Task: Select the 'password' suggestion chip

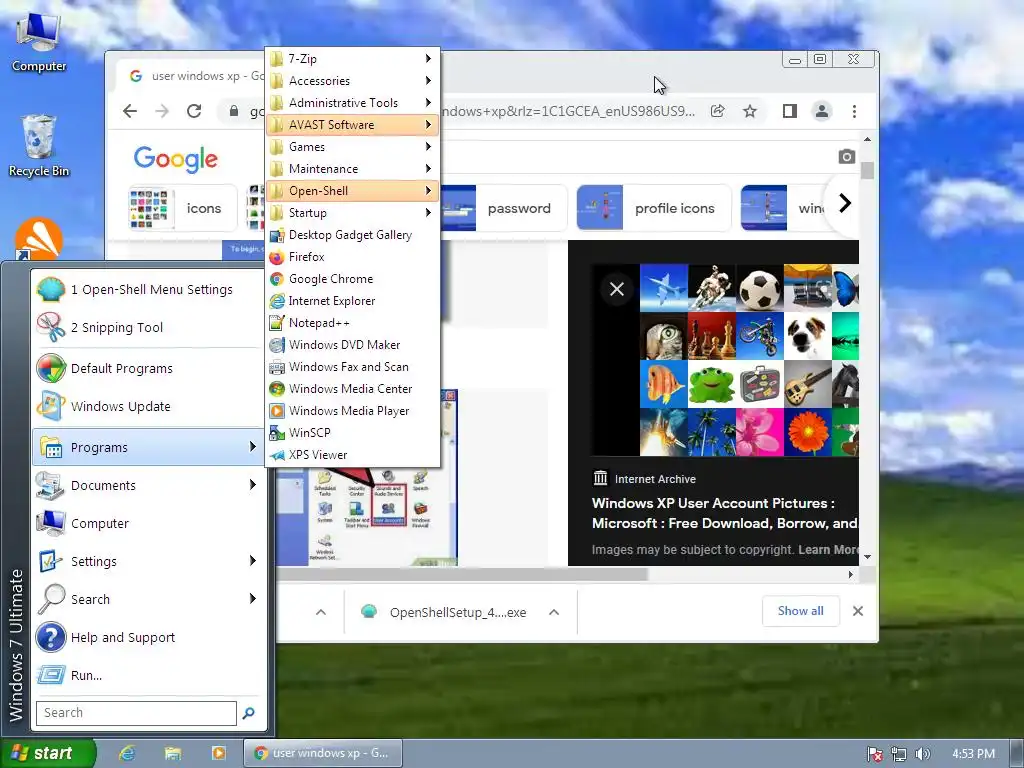Action: (x=503, y=208)
